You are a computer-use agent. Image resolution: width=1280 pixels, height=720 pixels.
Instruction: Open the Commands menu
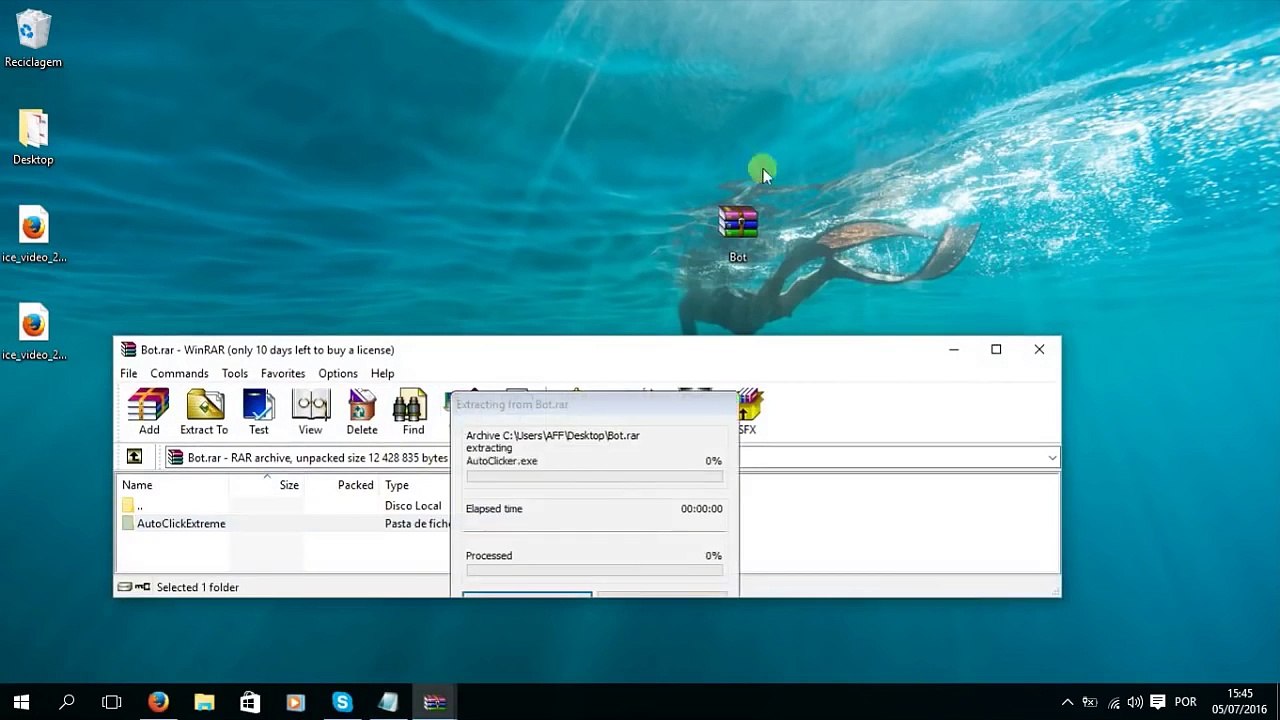(x=179, y=373)
